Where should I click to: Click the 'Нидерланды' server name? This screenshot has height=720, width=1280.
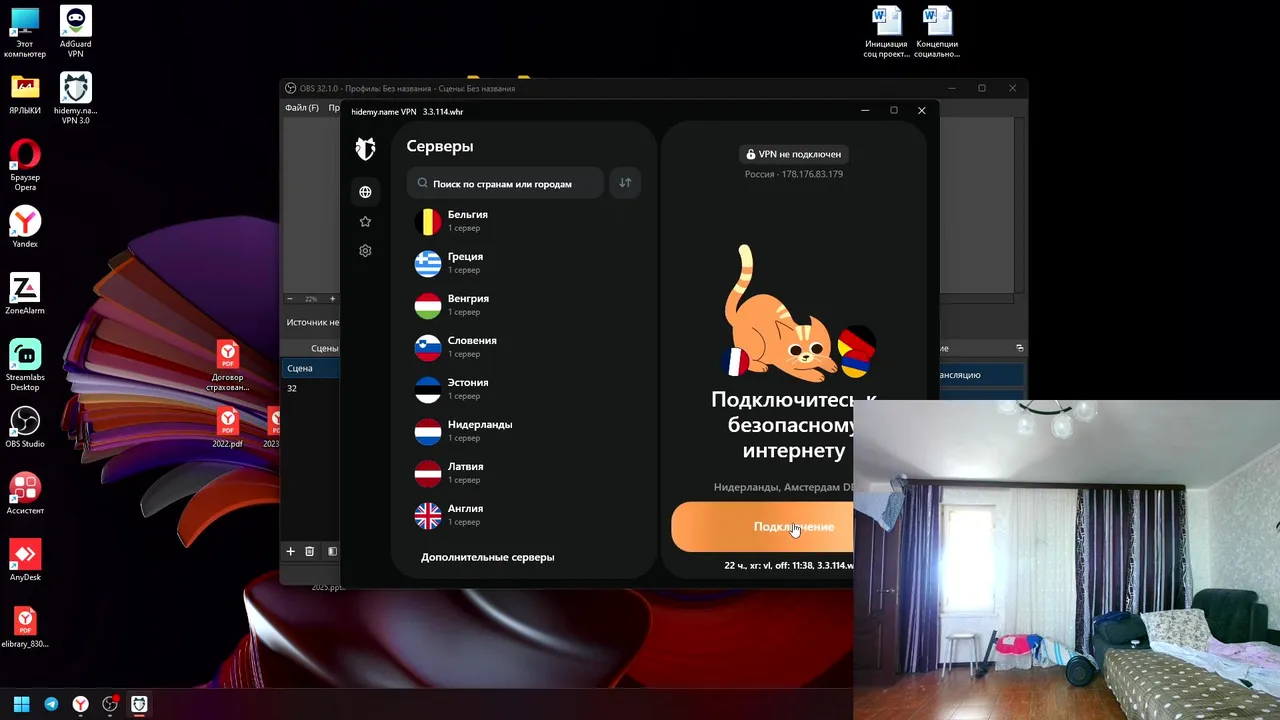(480, 424)
